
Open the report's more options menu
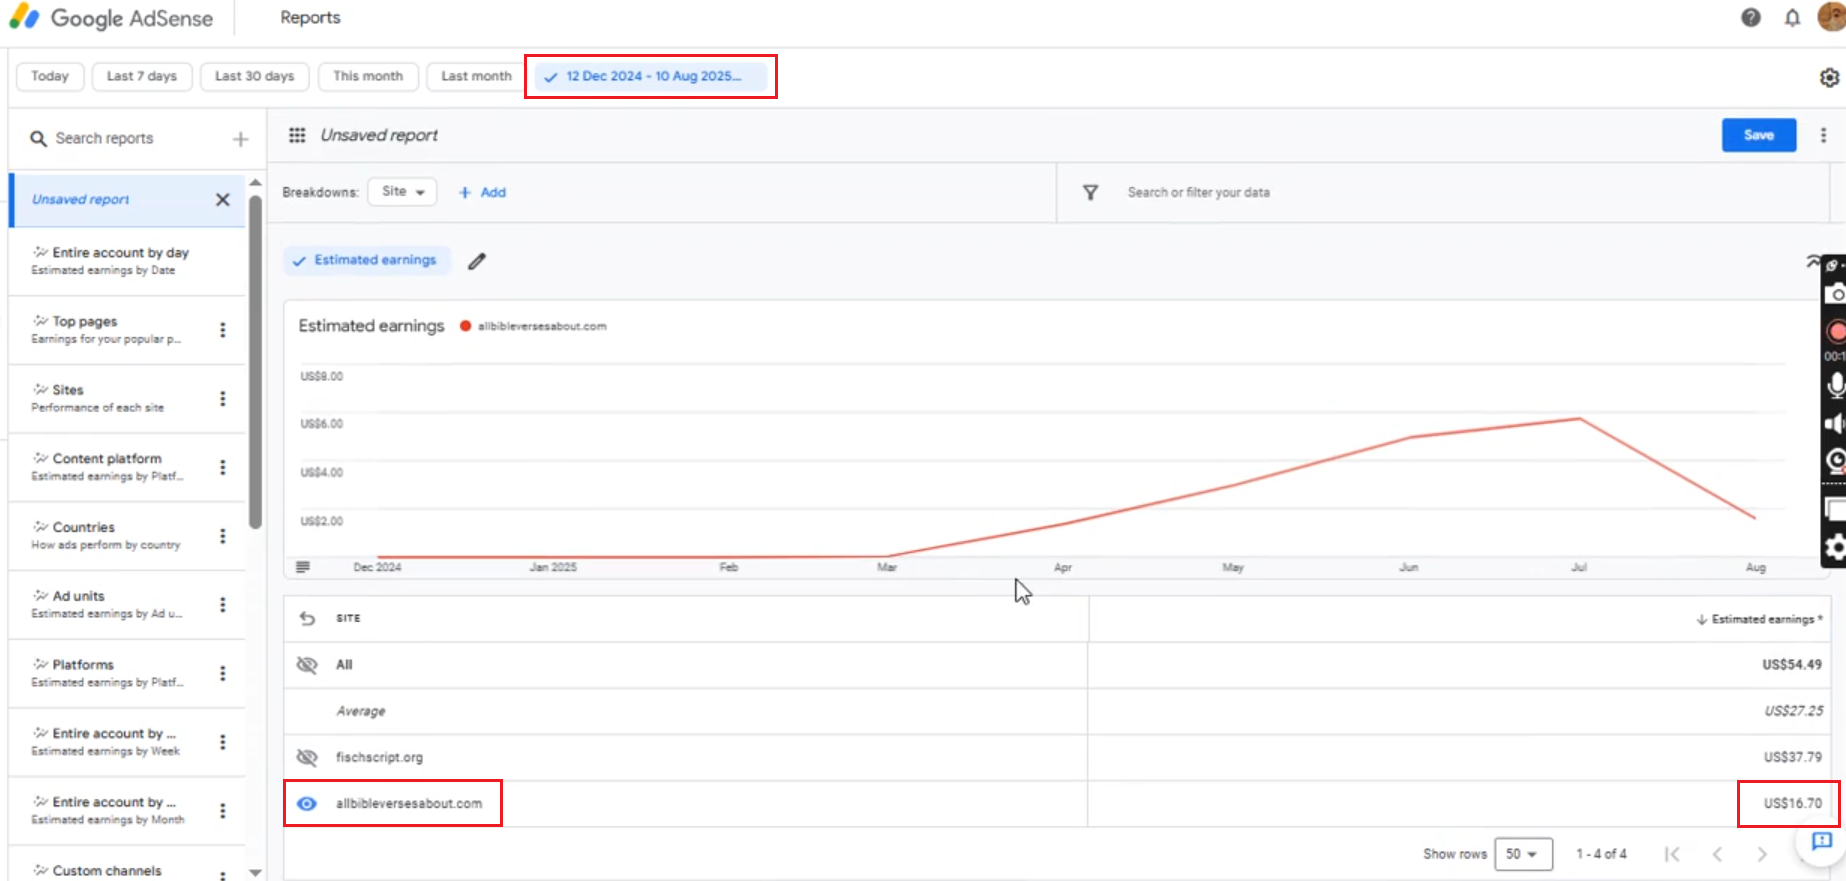click(x=1823, y=135)
